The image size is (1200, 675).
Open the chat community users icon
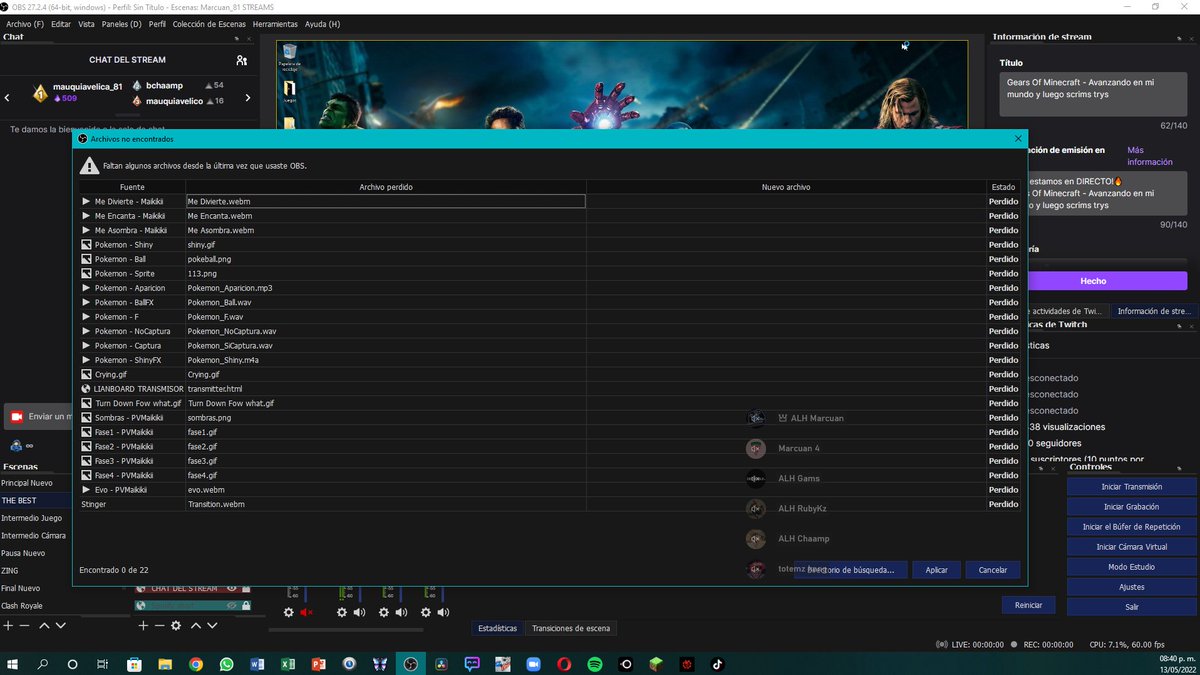click(x=241, y=60)
